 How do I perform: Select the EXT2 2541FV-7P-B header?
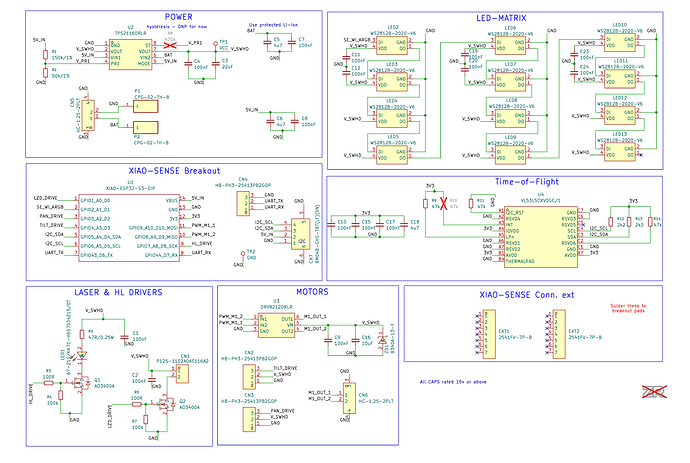pyautogui.click(x=559, y=334)
